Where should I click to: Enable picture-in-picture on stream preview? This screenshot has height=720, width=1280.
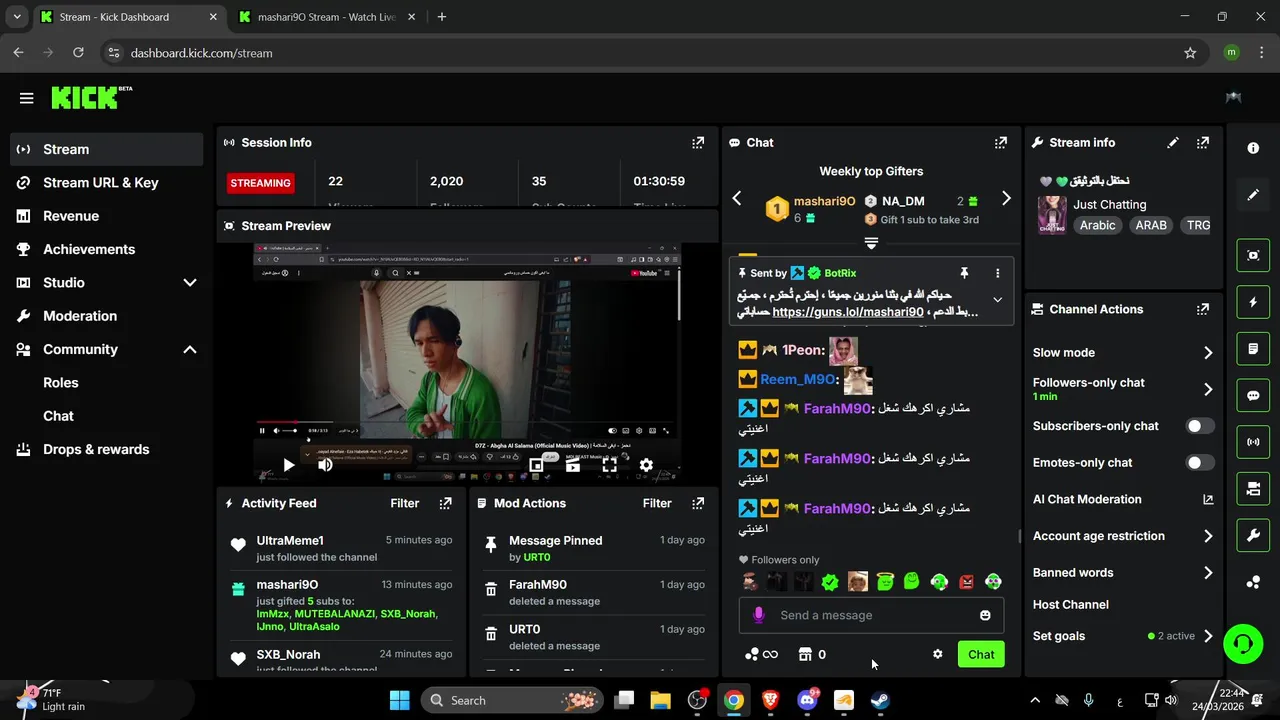536,465
